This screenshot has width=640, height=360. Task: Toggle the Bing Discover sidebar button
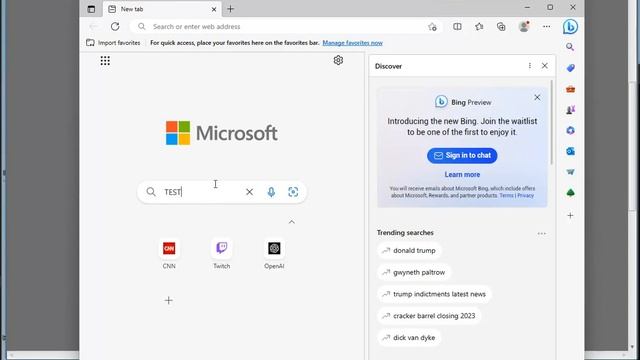tap(570, 27)
